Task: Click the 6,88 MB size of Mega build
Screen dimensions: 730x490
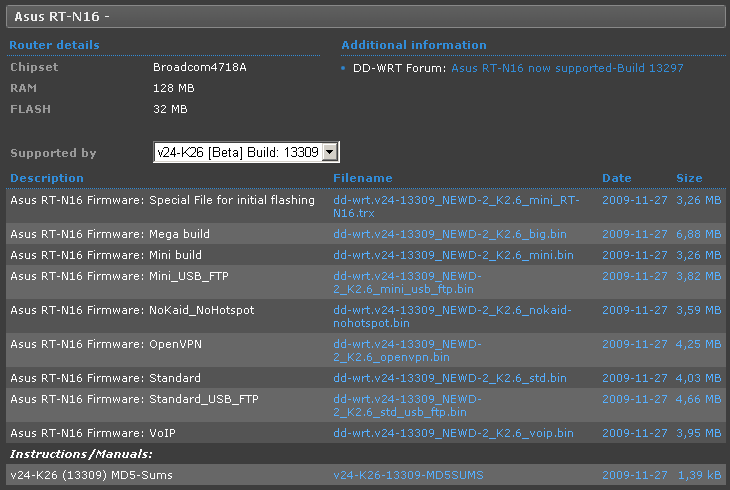Action: tap(699, 234)
